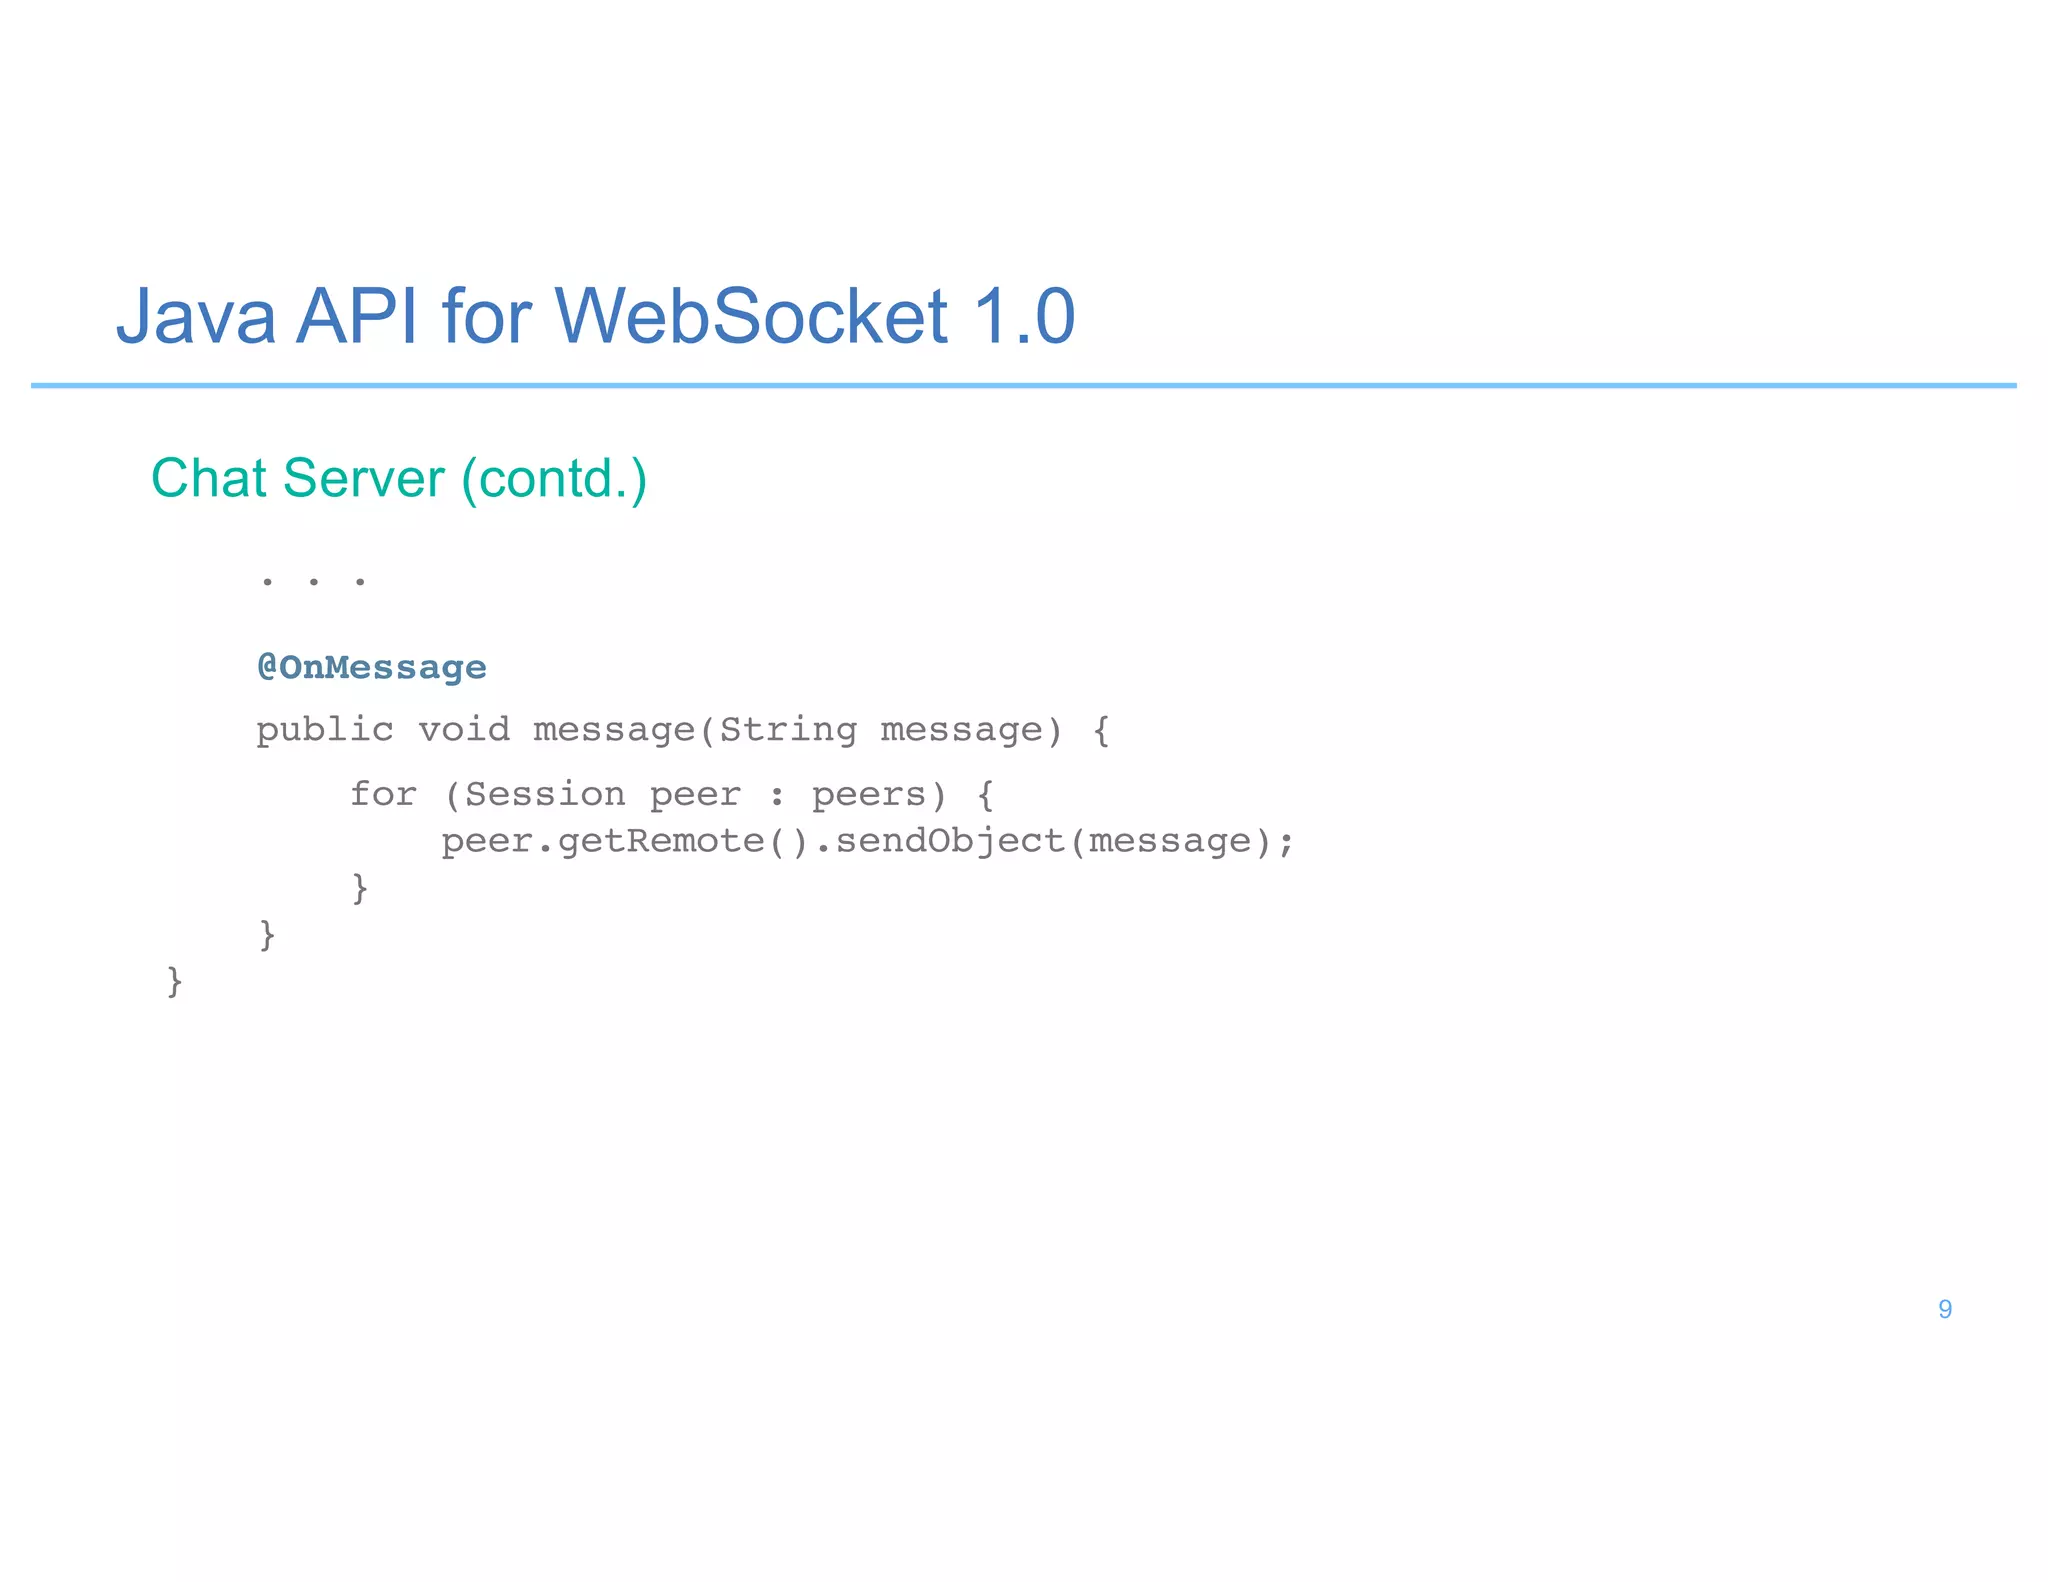Click the colon between peer and peers
This screenshot has height=1582, width=2048.
coord(776,796)
